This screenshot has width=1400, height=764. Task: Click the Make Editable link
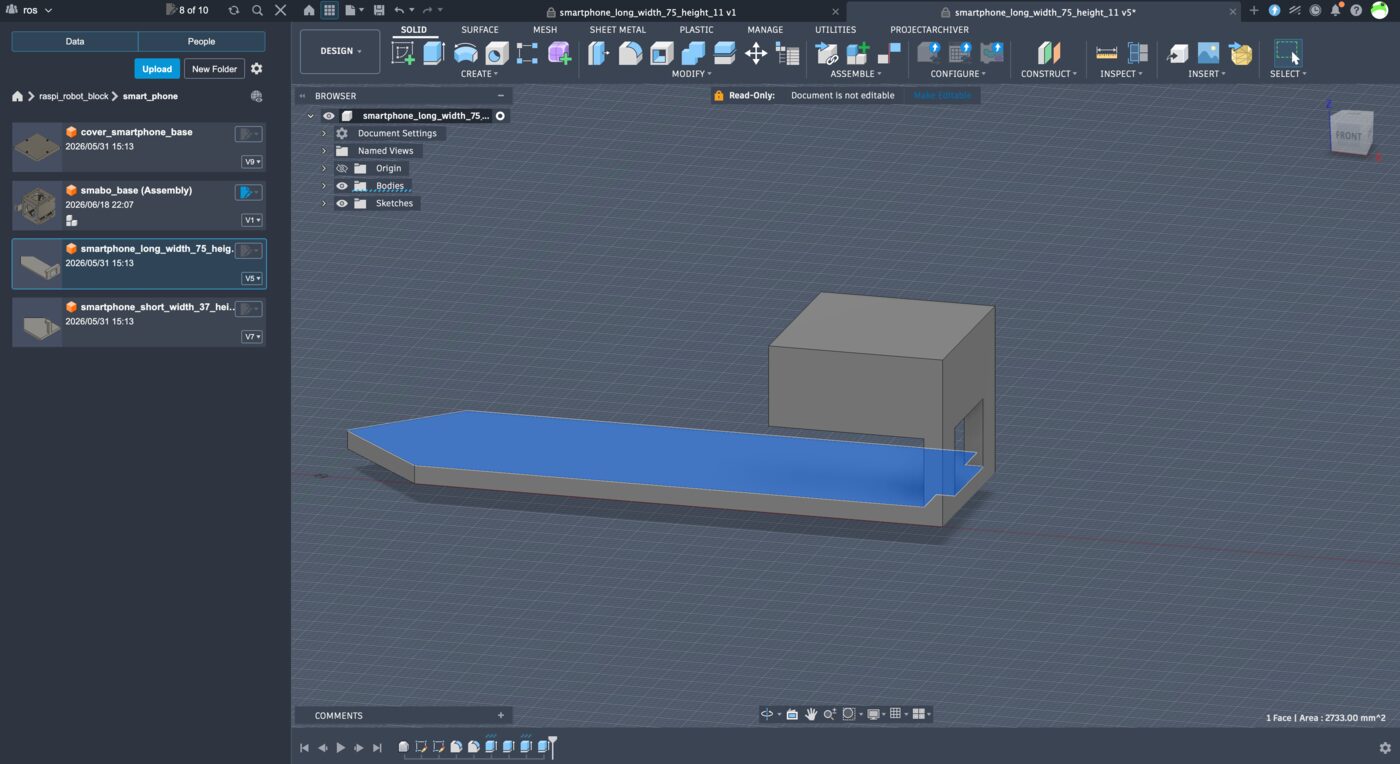tap(941, 96)
